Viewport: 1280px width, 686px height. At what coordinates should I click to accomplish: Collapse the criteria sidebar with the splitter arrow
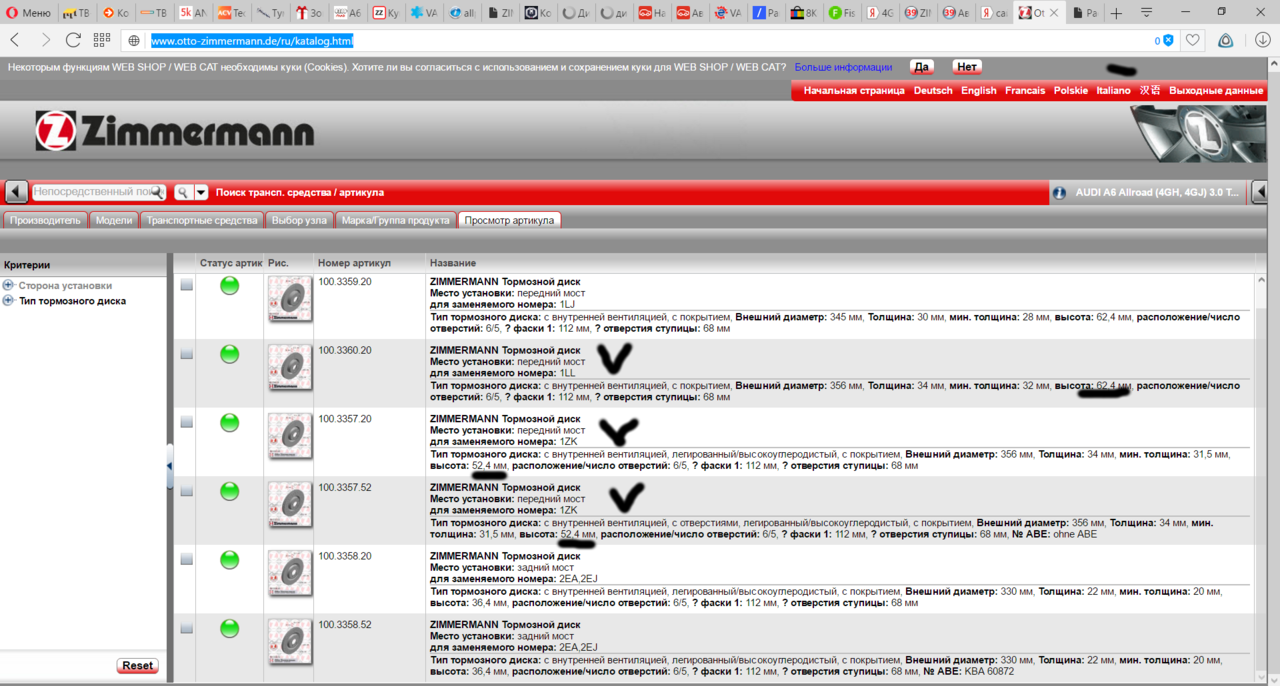(169, 466)
